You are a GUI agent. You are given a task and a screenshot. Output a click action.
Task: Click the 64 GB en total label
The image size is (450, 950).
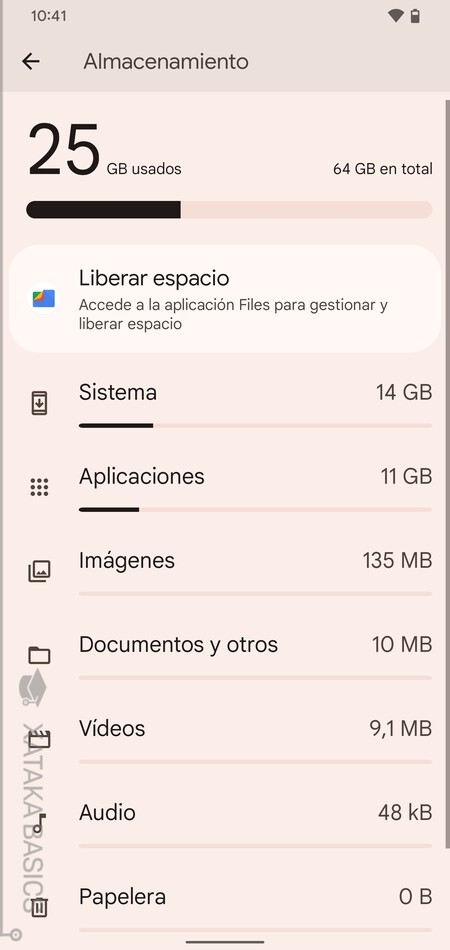pos(383,169)
